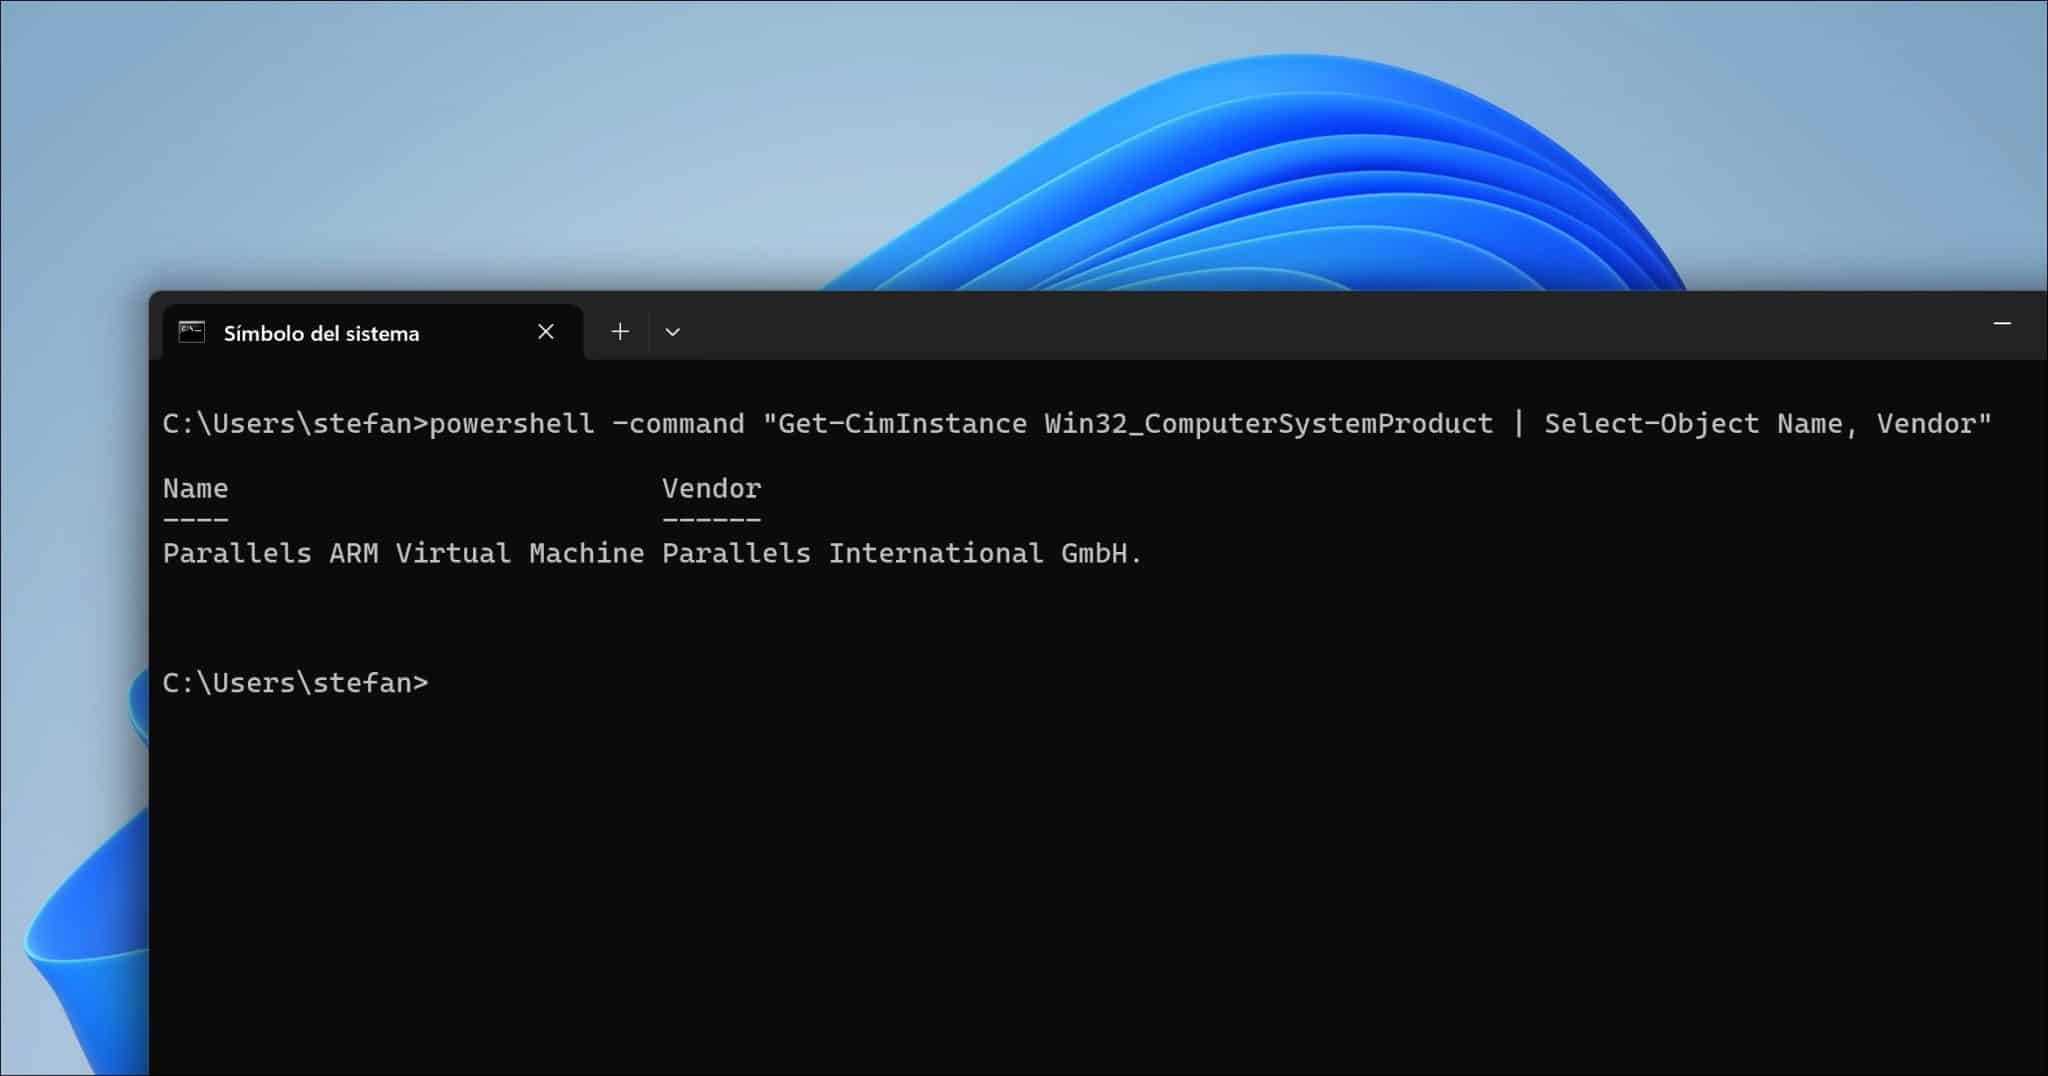
Task: Close the Símbolo del sistema tab
Action: pos(546,331)
